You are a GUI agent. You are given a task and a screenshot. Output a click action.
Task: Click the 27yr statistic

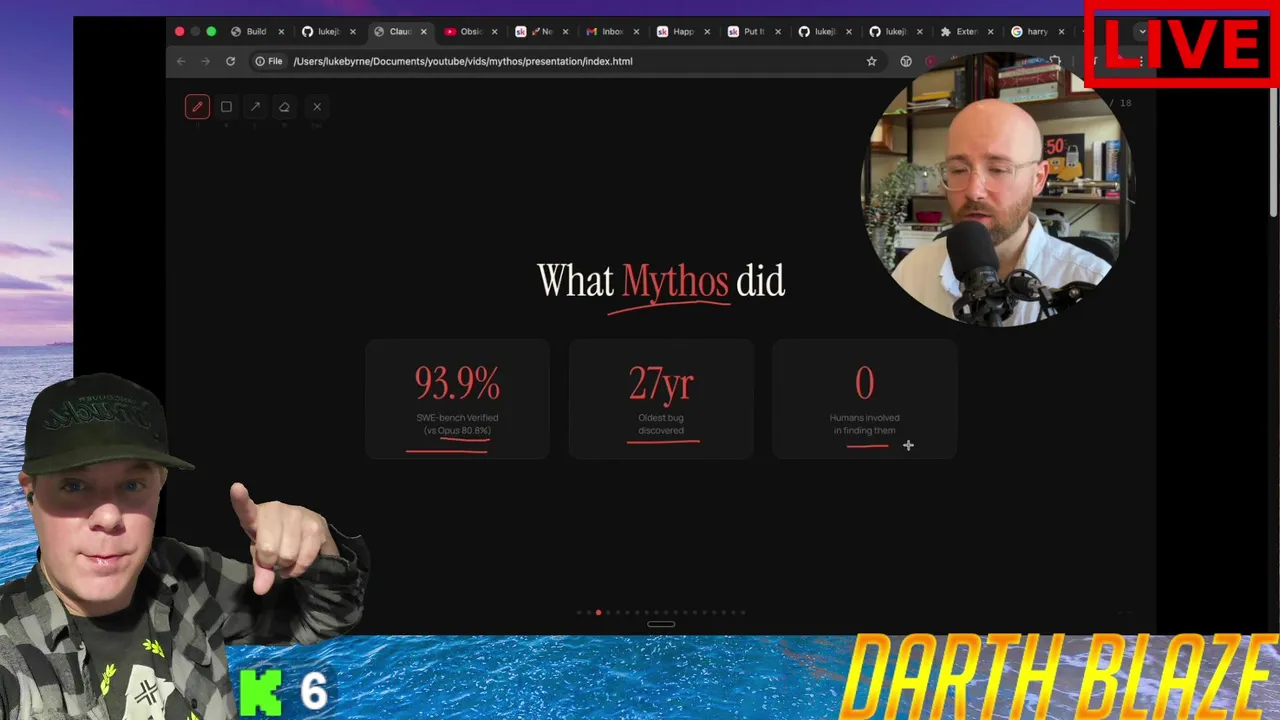[x=661, y=383]
